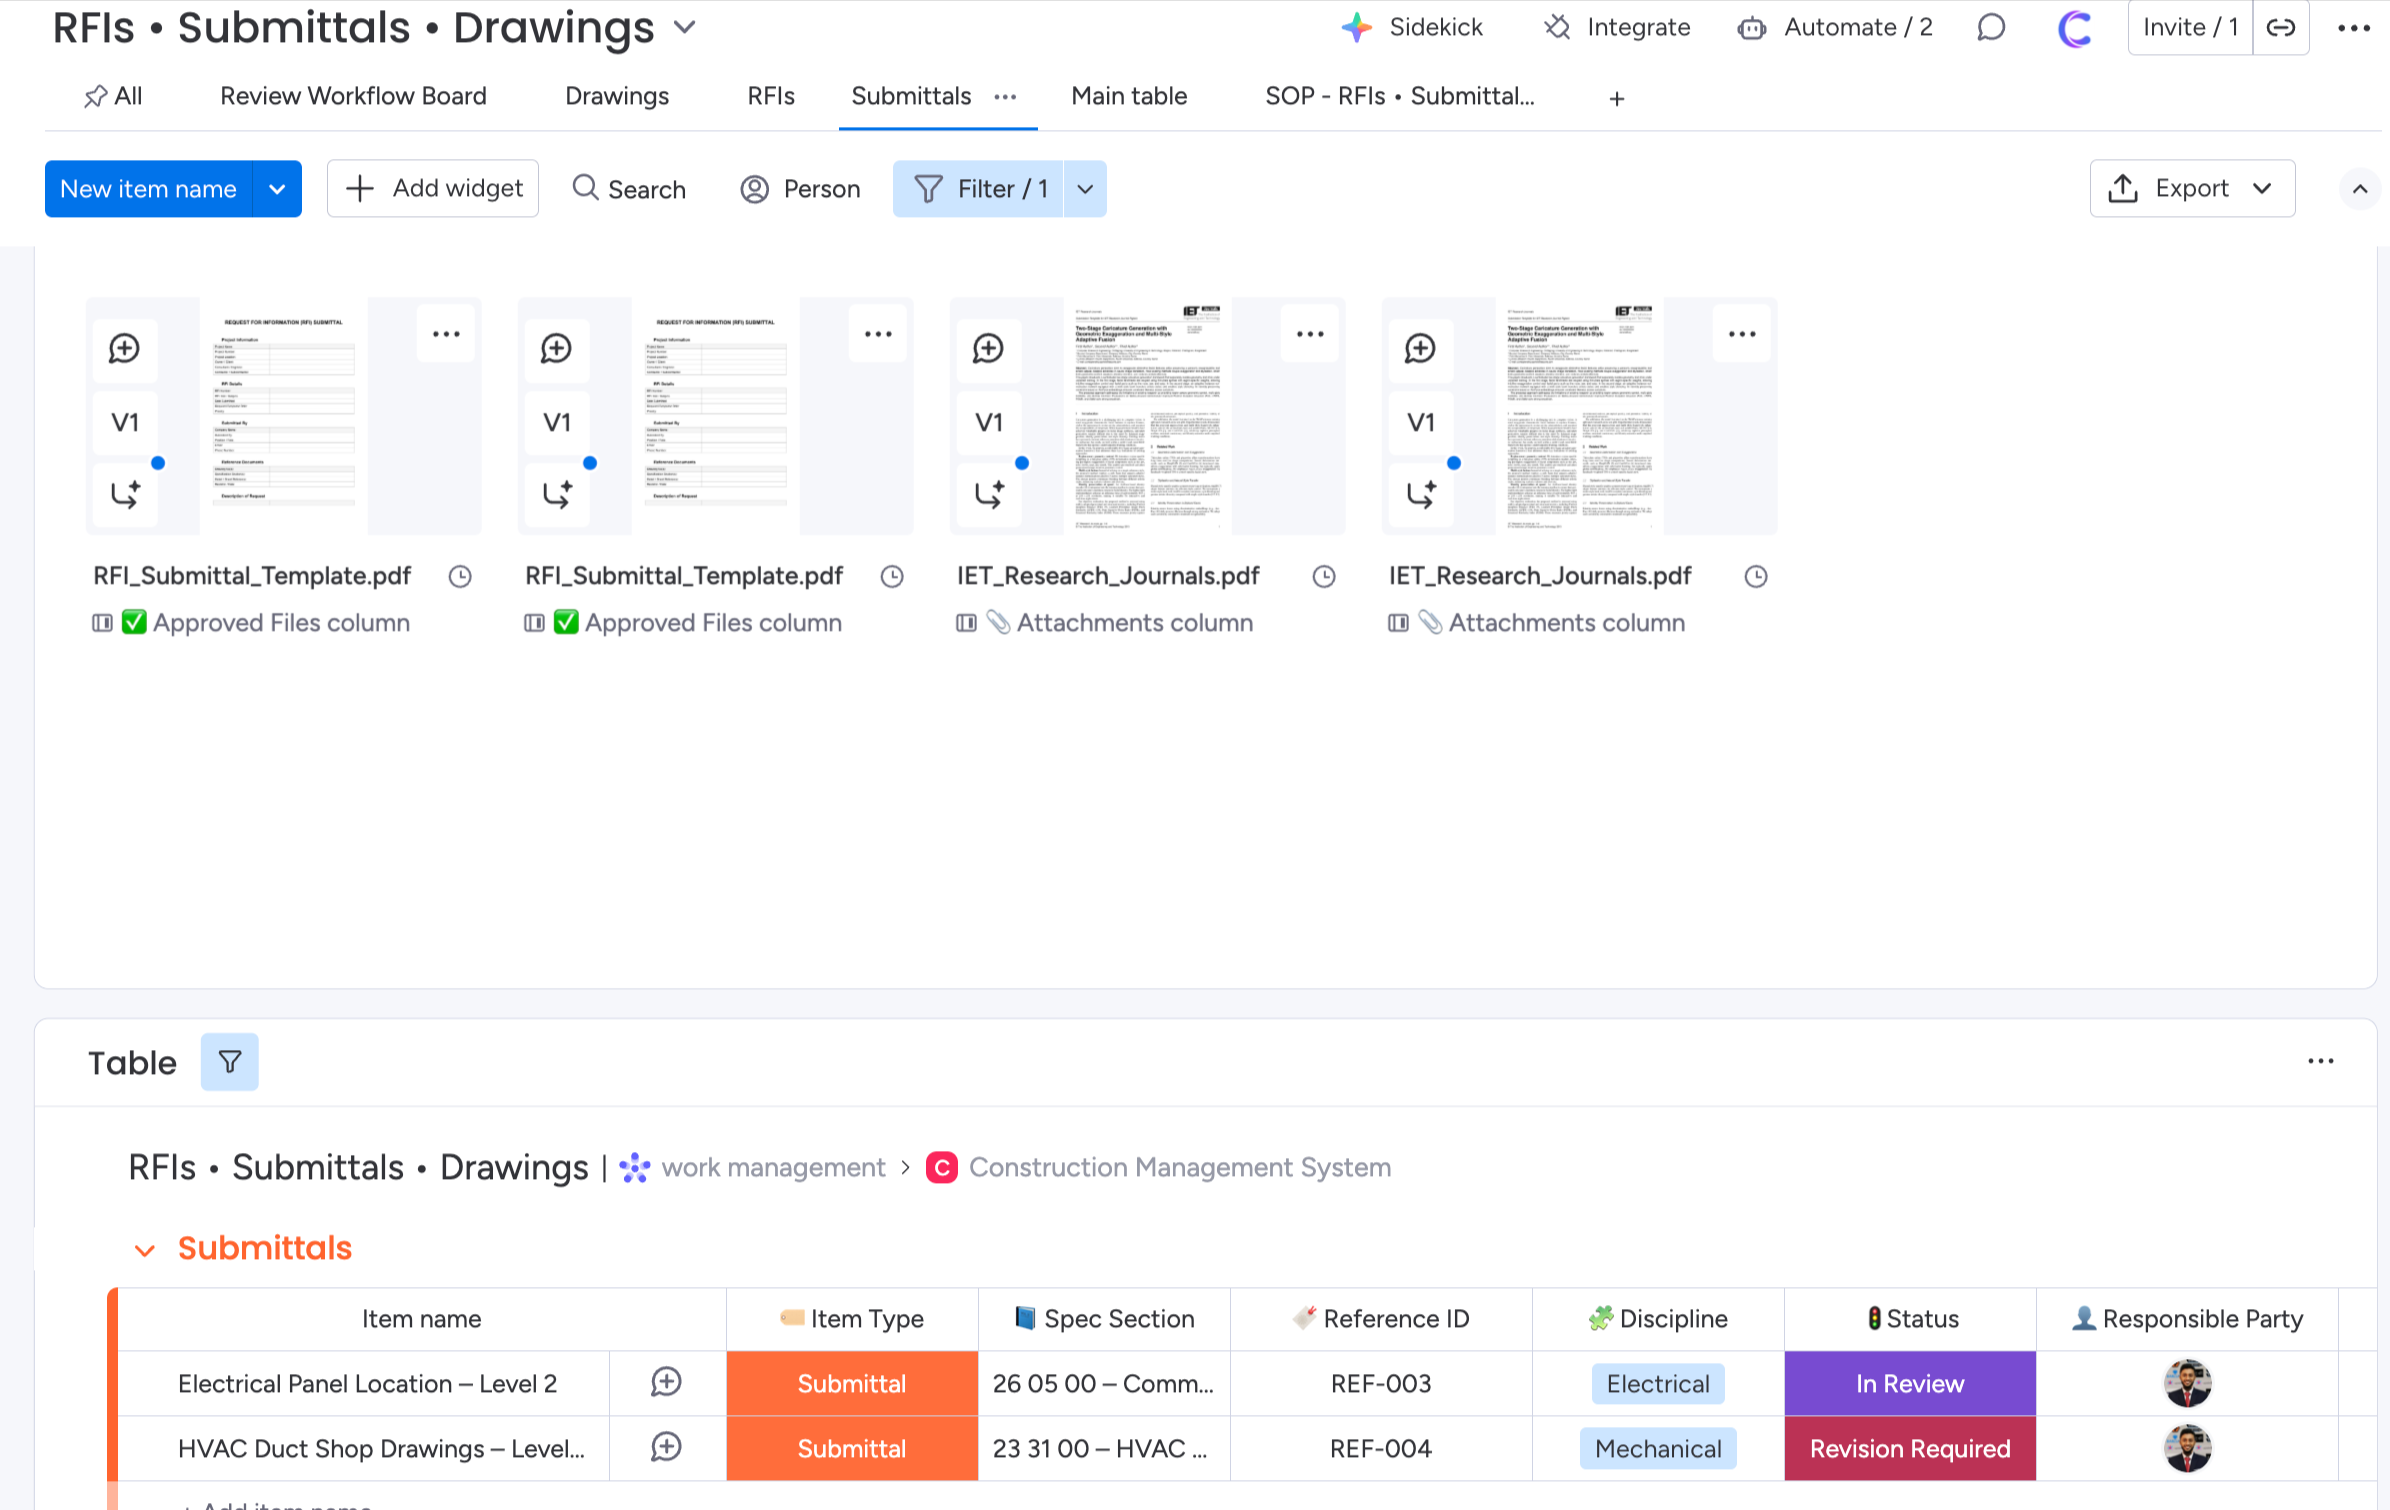Screen dimensions: 2390x1510
Task: Click the Add widget button
Action: (x=433, y=189)
